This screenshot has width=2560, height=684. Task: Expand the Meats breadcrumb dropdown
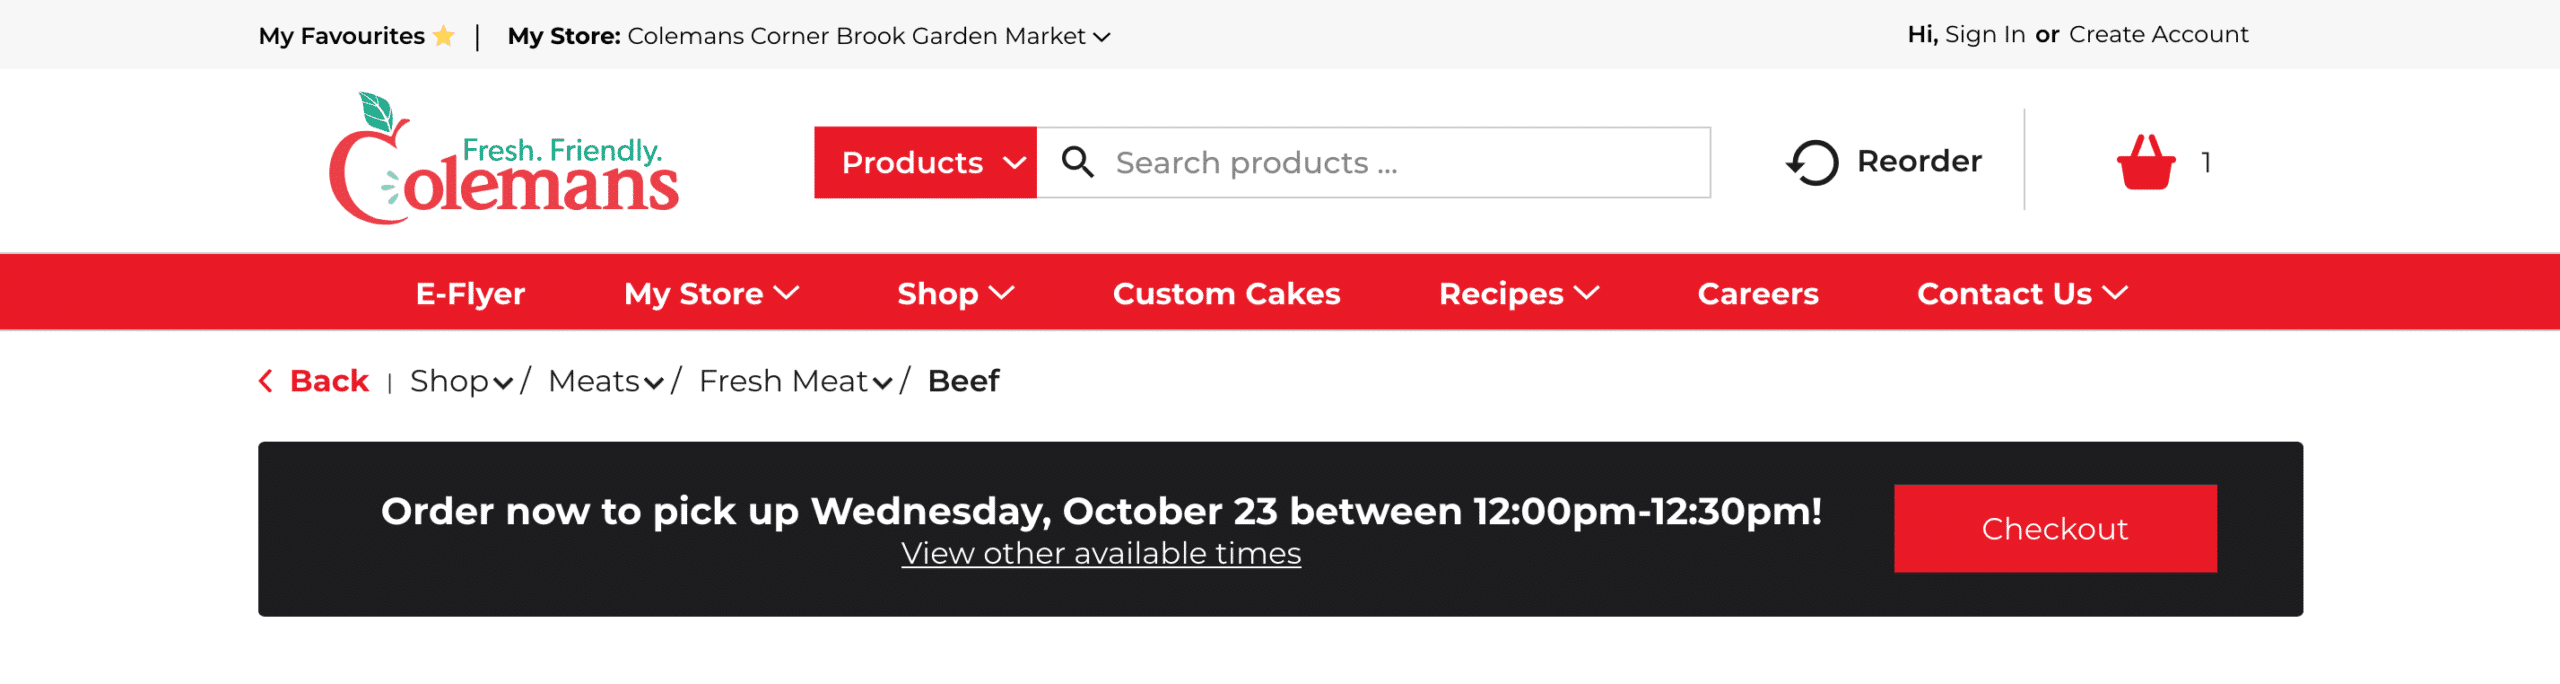coord(654,382)
